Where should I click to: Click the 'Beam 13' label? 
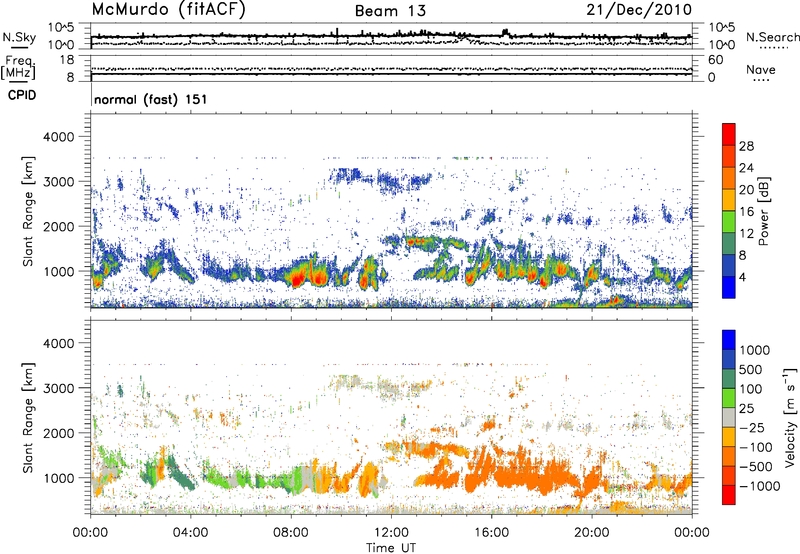[390, 11]
